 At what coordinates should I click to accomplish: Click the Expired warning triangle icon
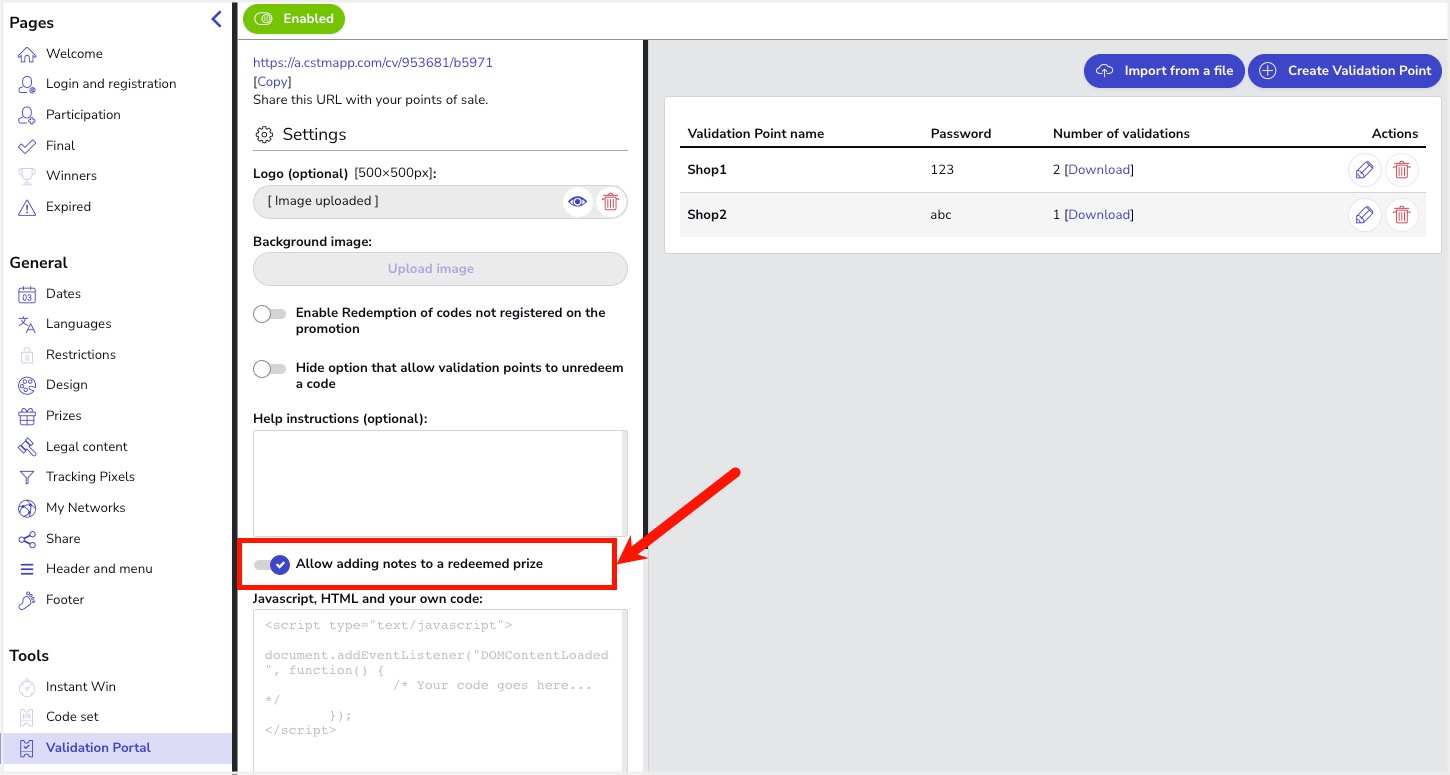point(27,207)
